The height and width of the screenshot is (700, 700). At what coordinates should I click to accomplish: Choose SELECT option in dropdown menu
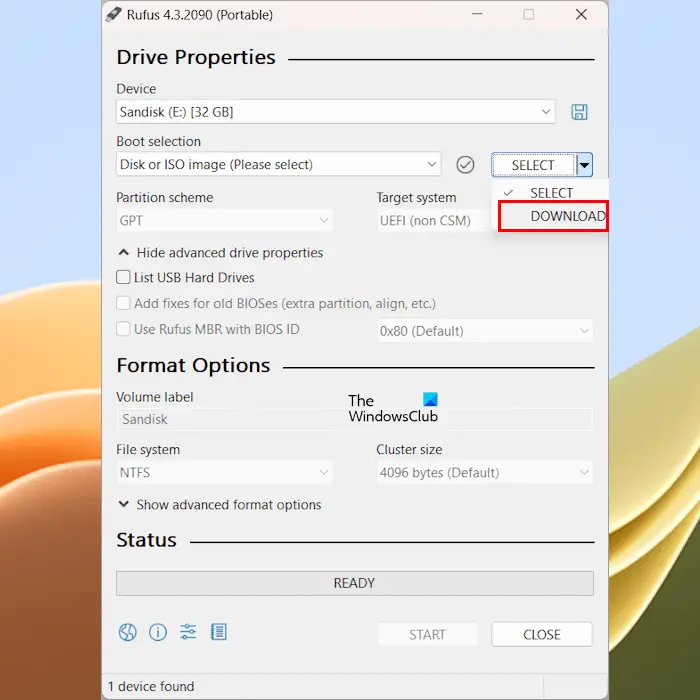(551, 193)
